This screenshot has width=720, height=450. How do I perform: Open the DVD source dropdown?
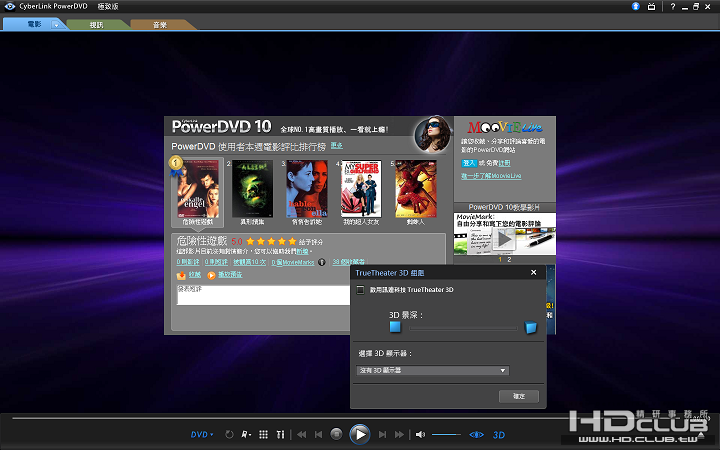[202, 434]
